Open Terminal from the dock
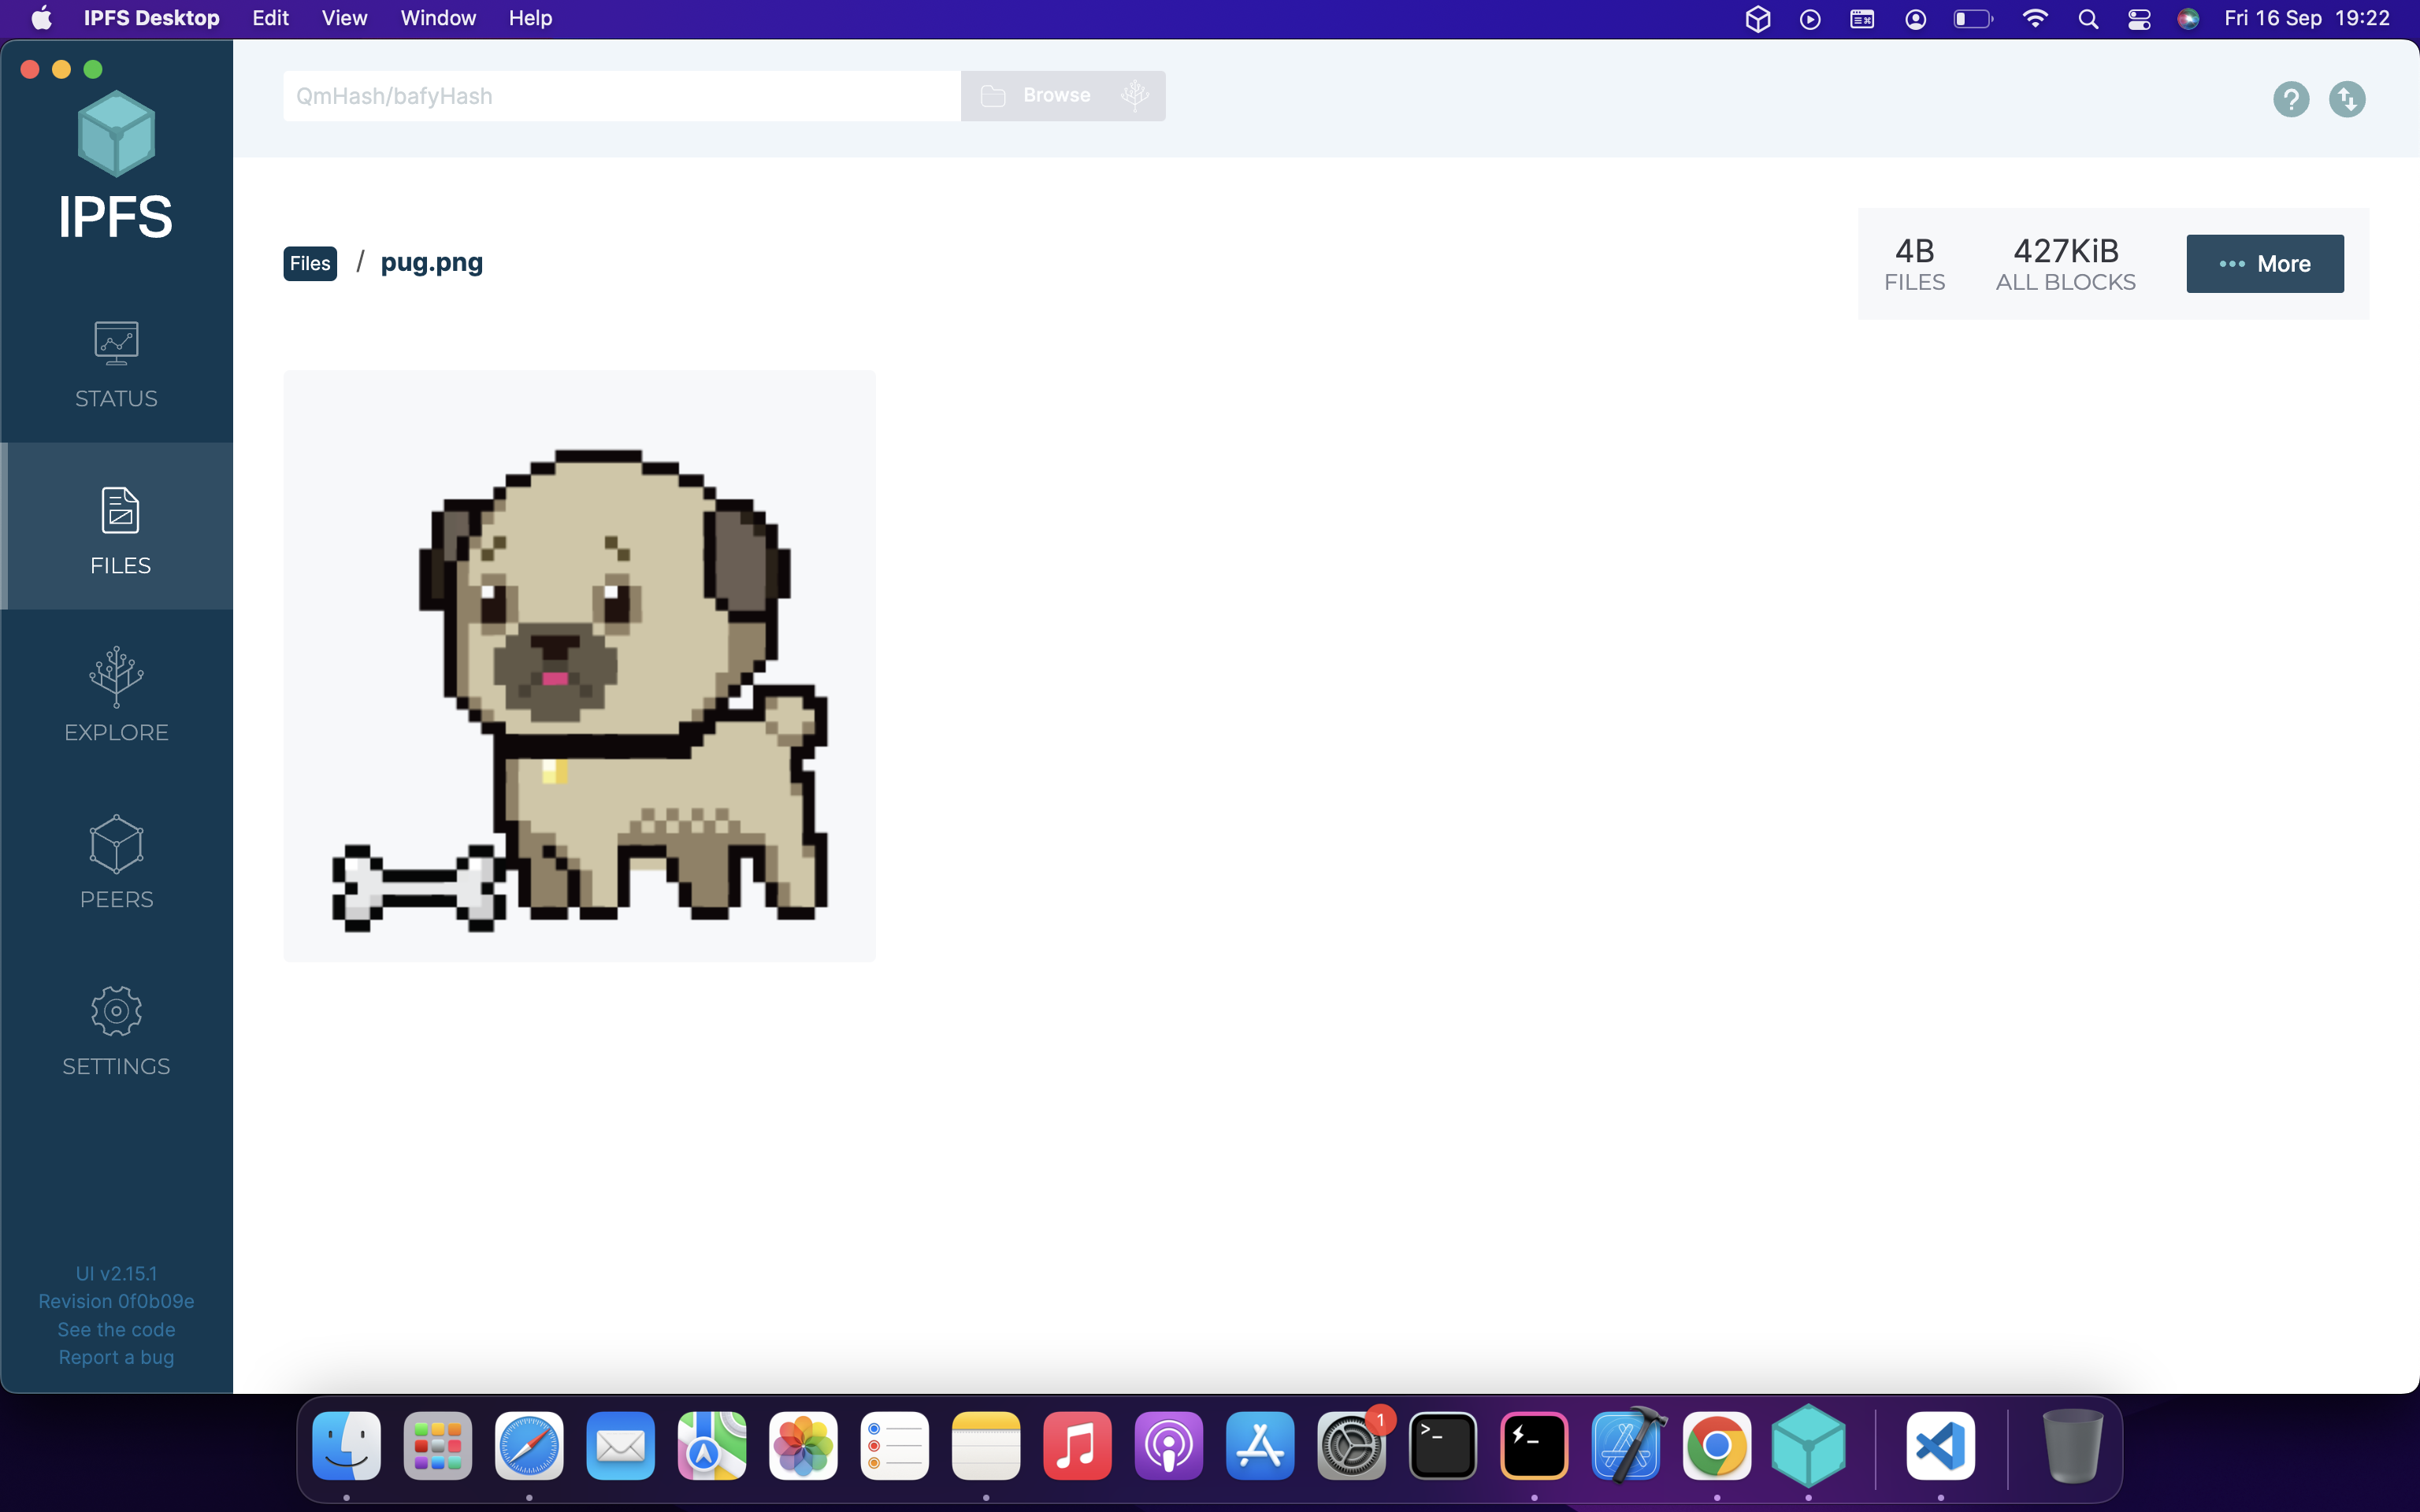 tap(1443, 1446)
